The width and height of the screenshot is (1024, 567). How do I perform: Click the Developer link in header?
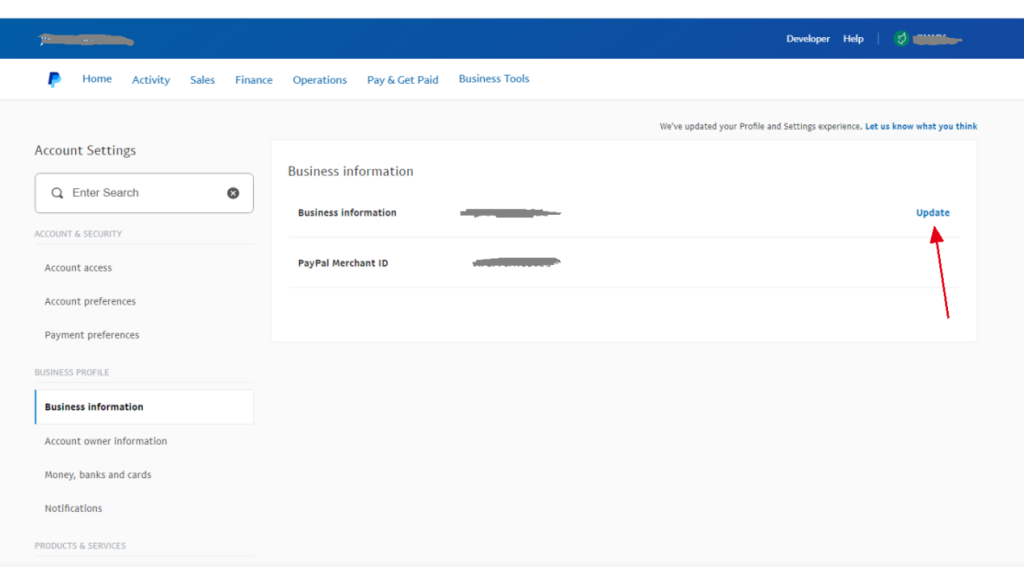tap(808, 39)
